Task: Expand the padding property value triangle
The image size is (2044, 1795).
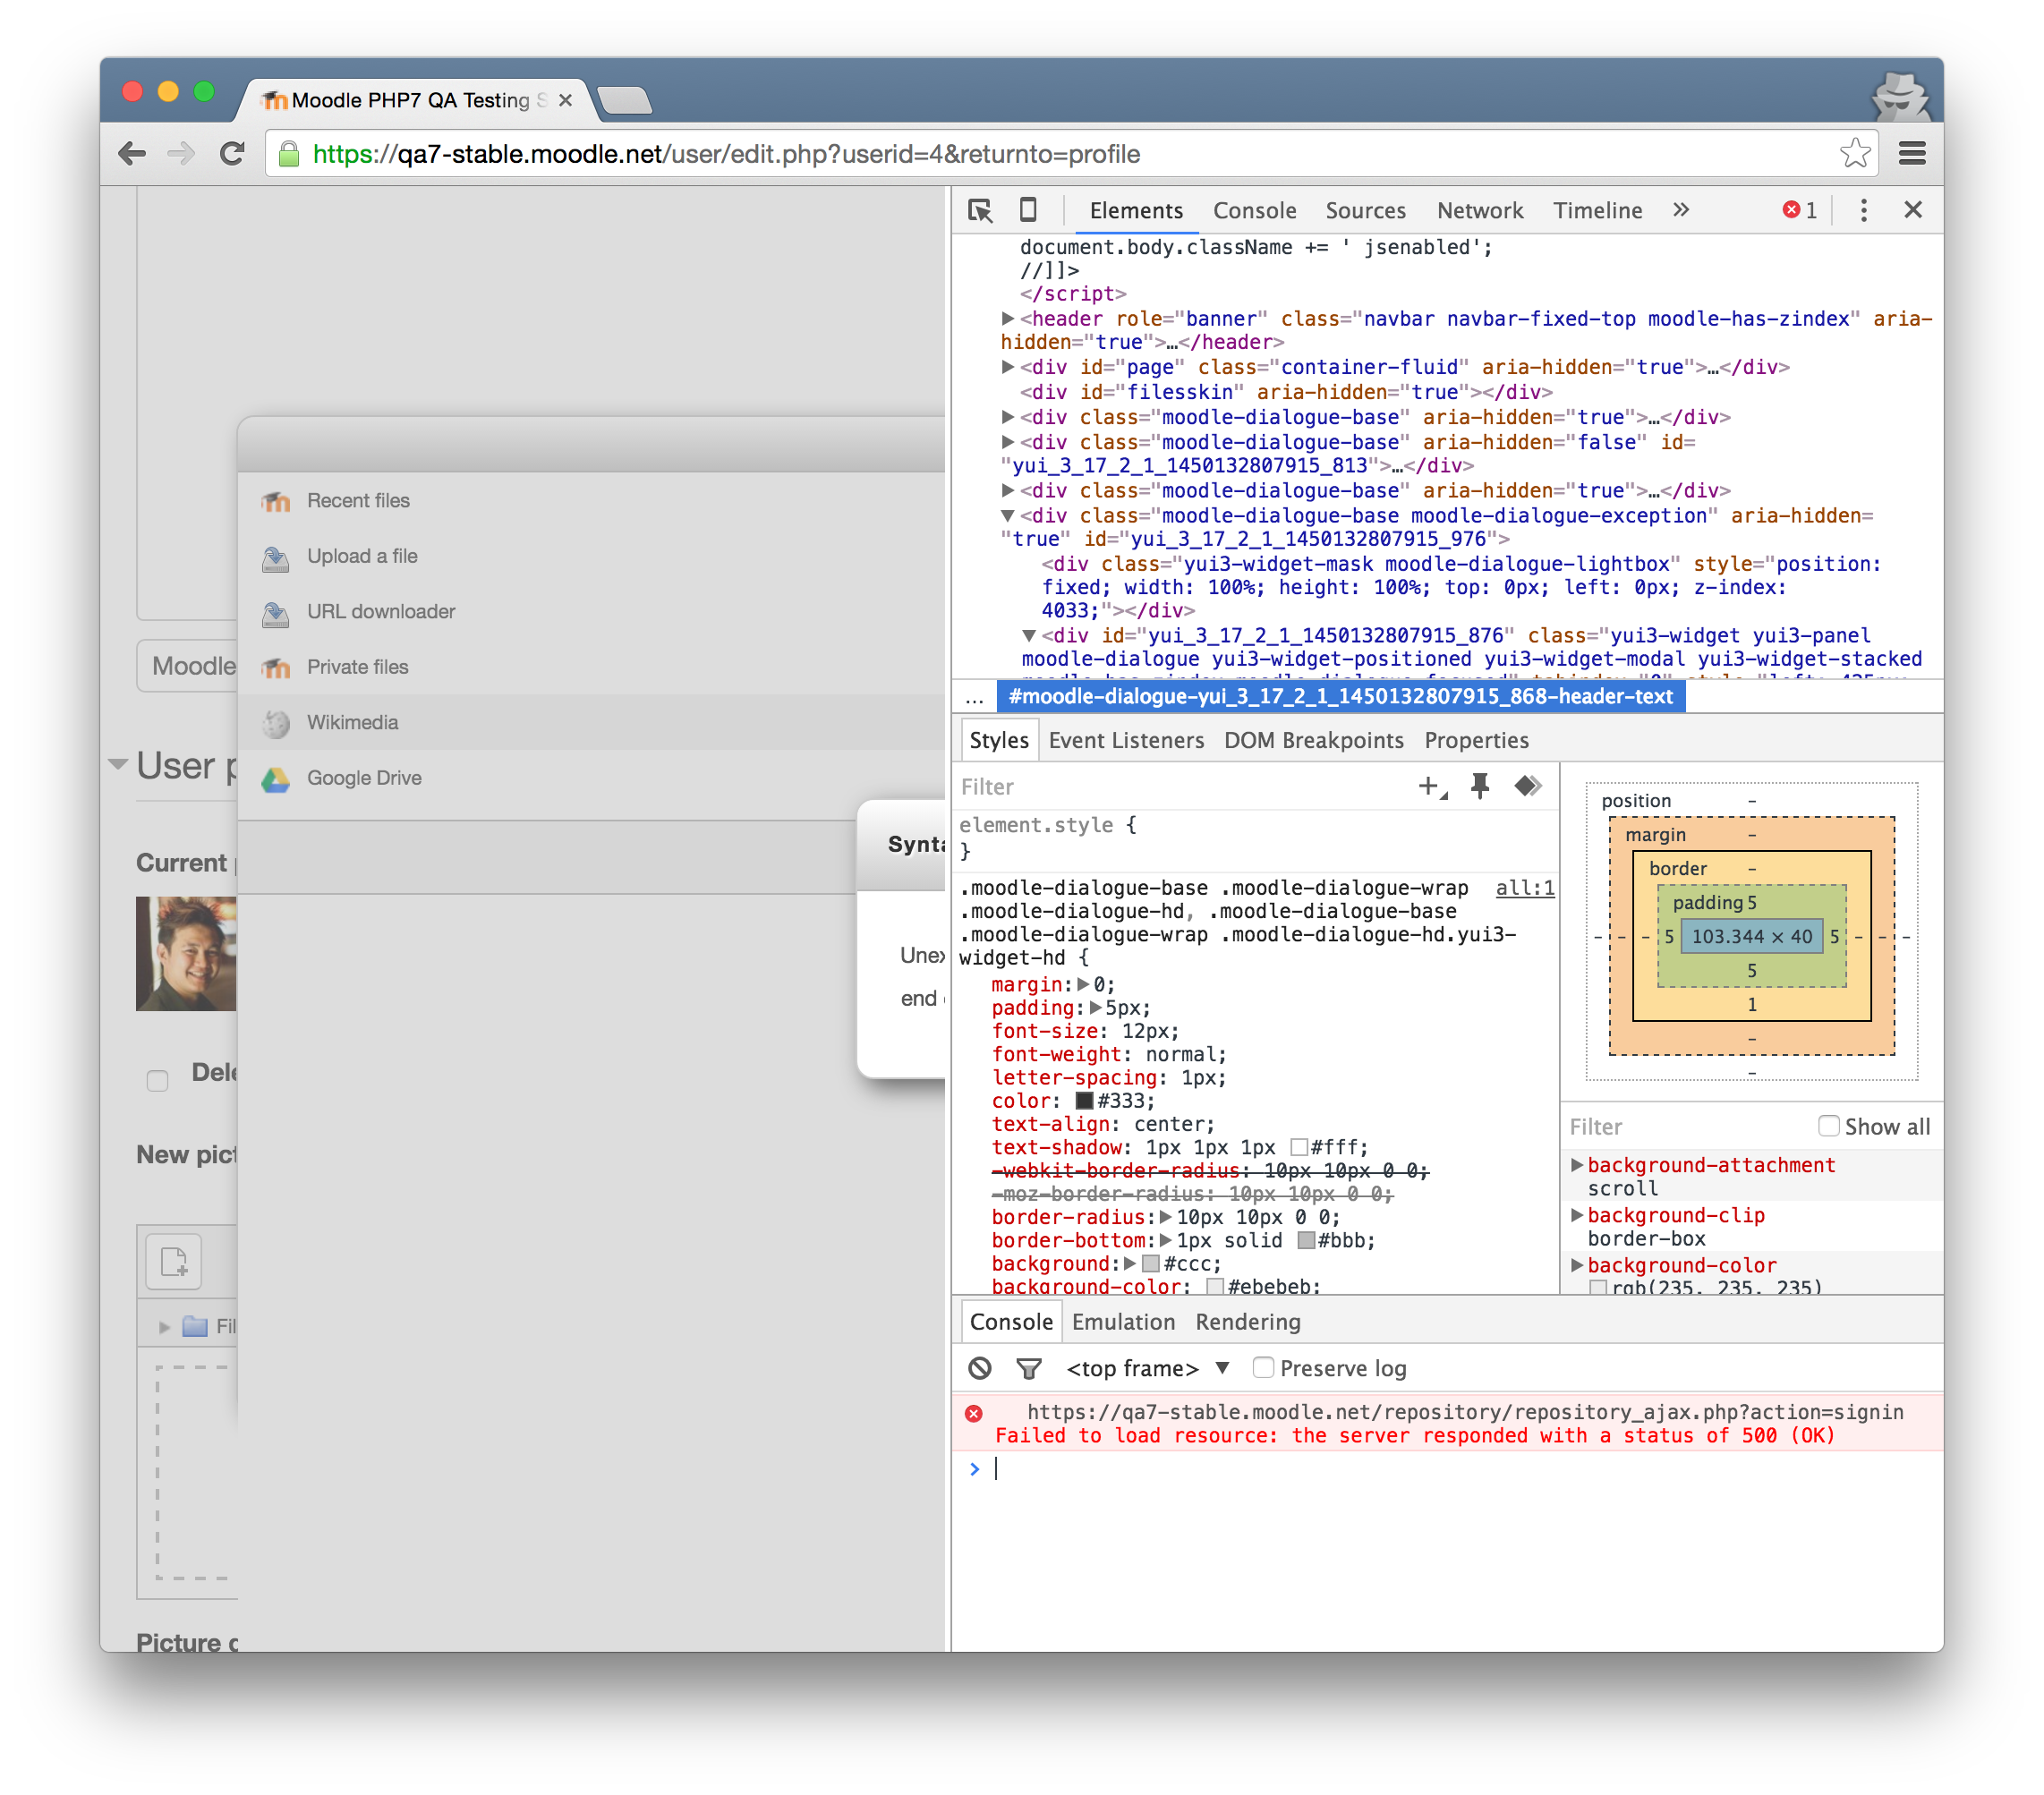Action: click(x=1095, y=1007)
